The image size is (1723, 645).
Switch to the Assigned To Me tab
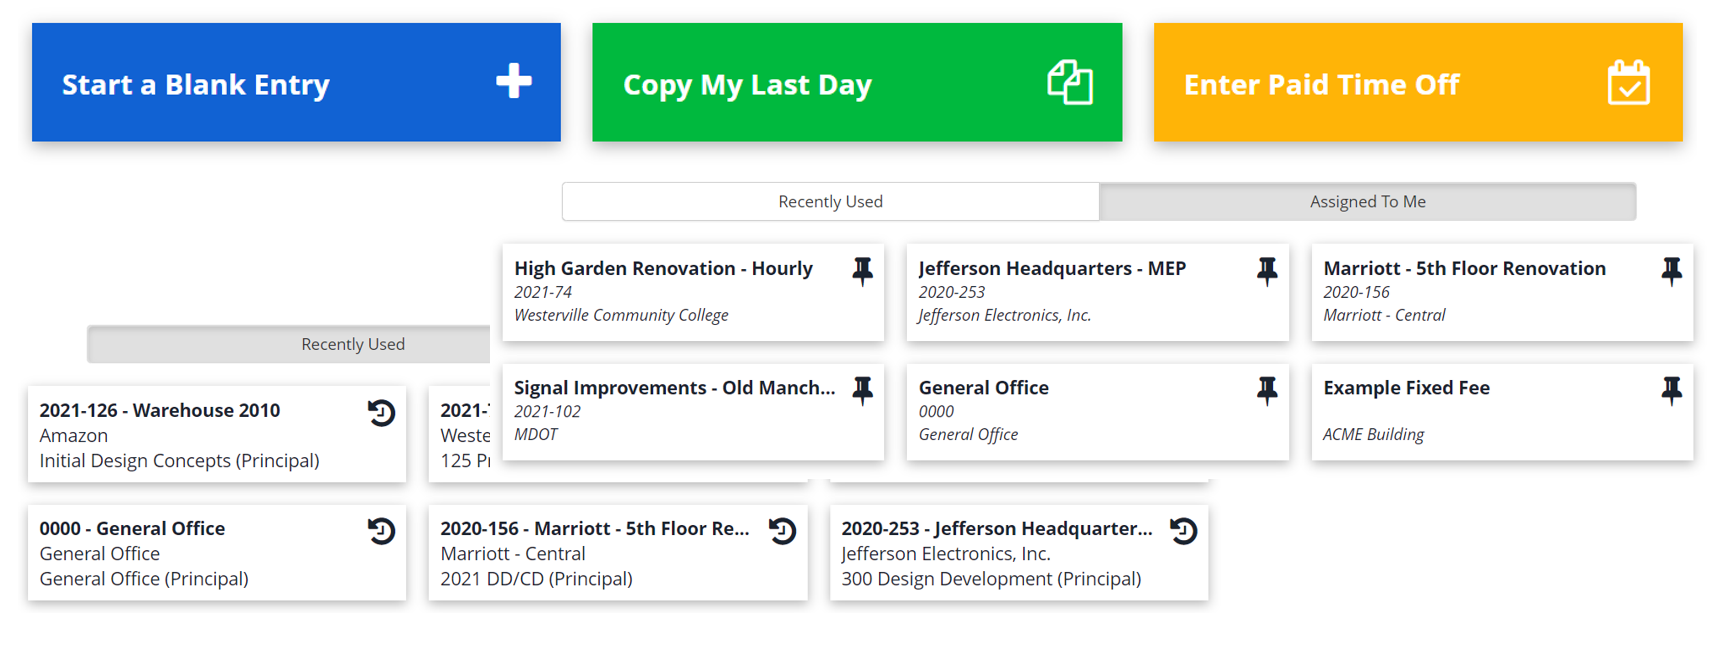tap(1367, 201)
